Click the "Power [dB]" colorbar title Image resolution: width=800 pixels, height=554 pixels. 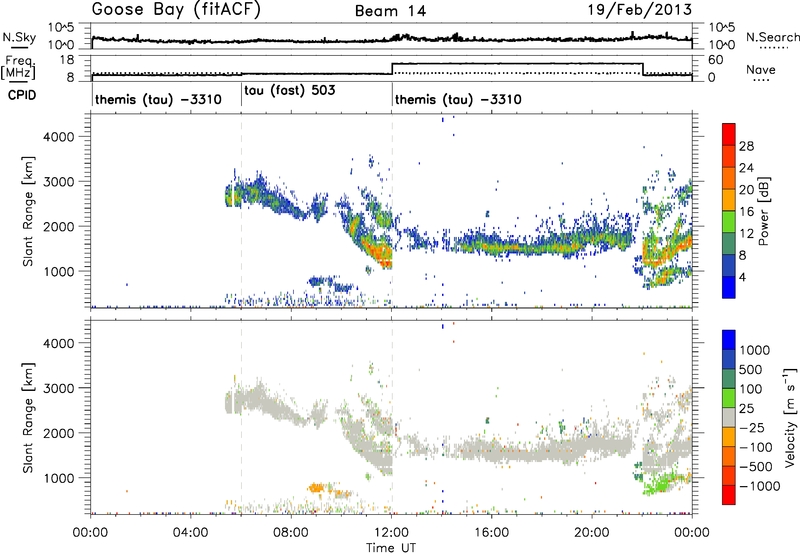point(763,211)
